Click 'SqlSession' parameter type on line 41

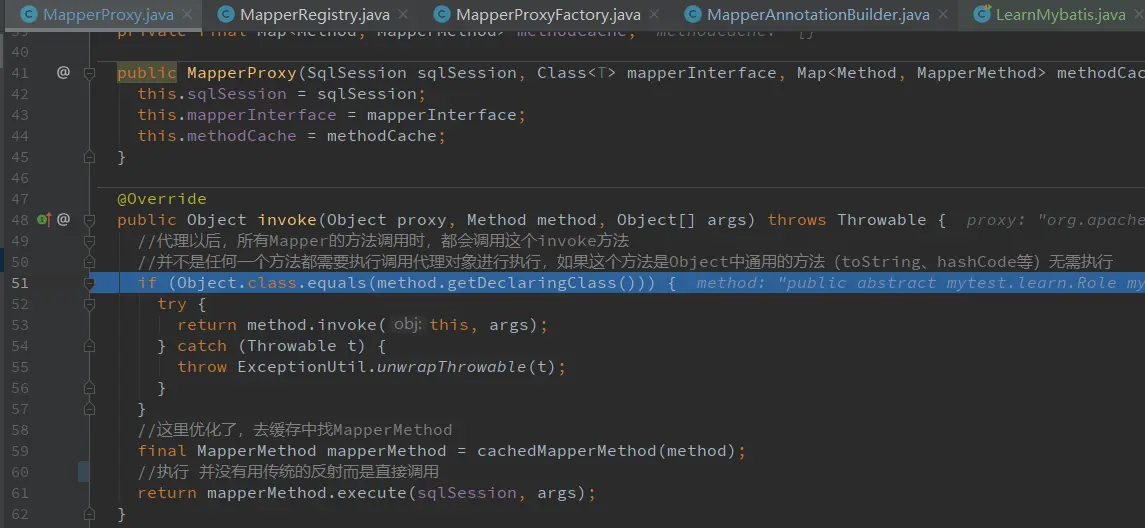[357, 73]
